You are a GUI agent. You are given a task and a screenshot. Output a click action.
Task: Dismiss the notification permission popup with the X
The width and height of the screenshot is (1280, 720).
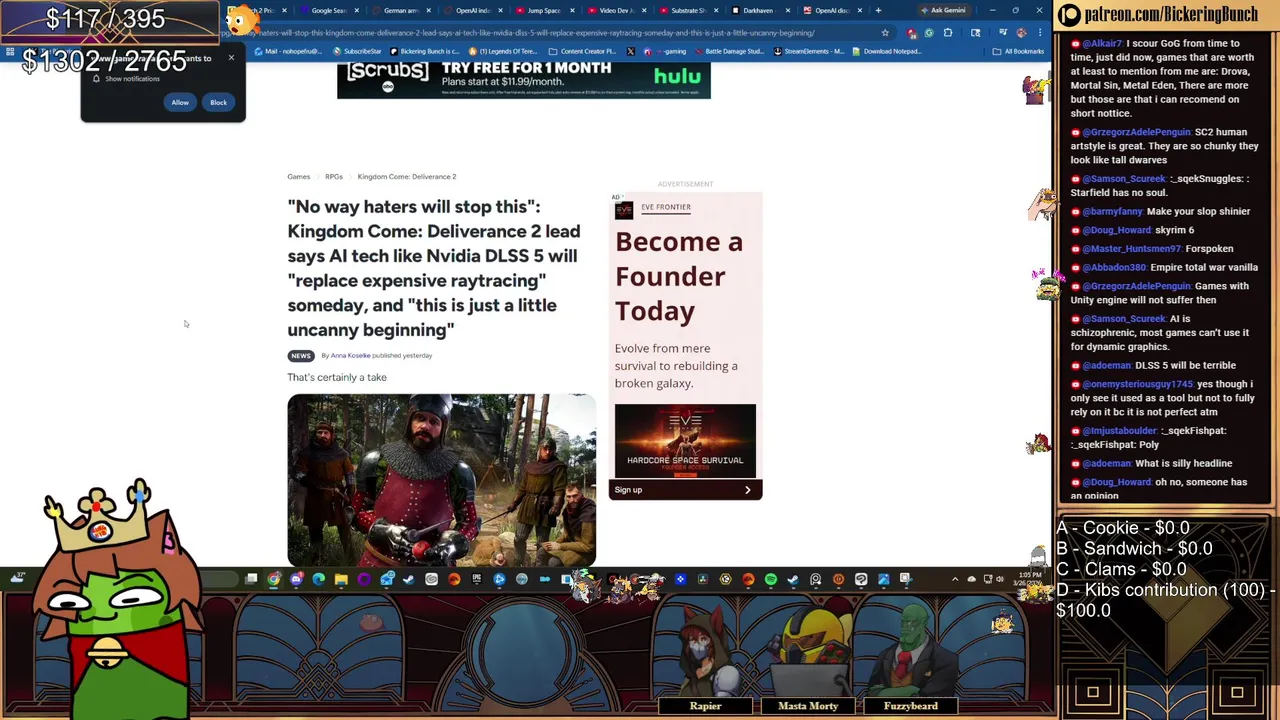coord(231,57)
